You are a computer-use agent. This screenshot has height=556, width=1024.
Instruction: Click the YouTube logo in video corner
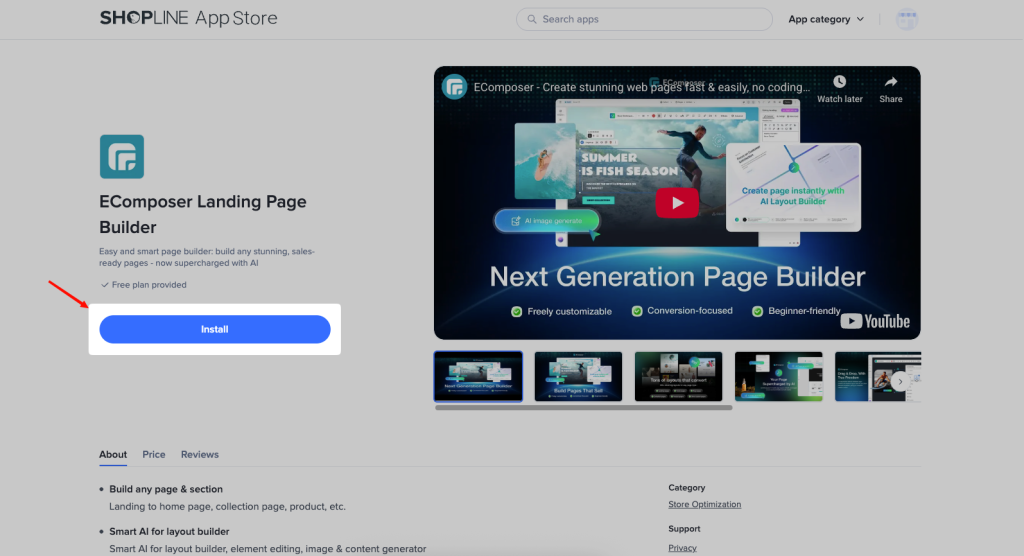875,321
